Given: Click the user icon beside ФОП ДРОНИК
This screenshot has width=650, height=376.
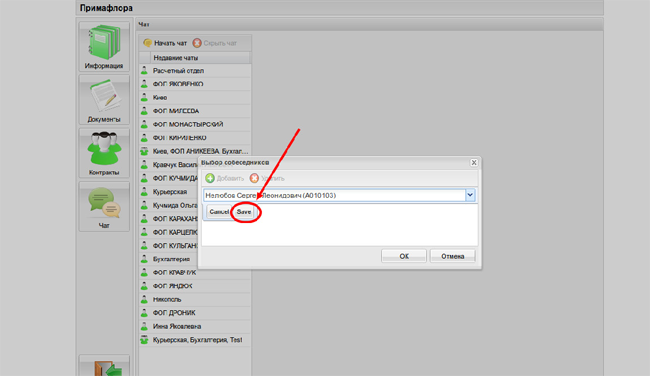Looking at the screenshot, I should pyautogui.click(x=144, y=313).
